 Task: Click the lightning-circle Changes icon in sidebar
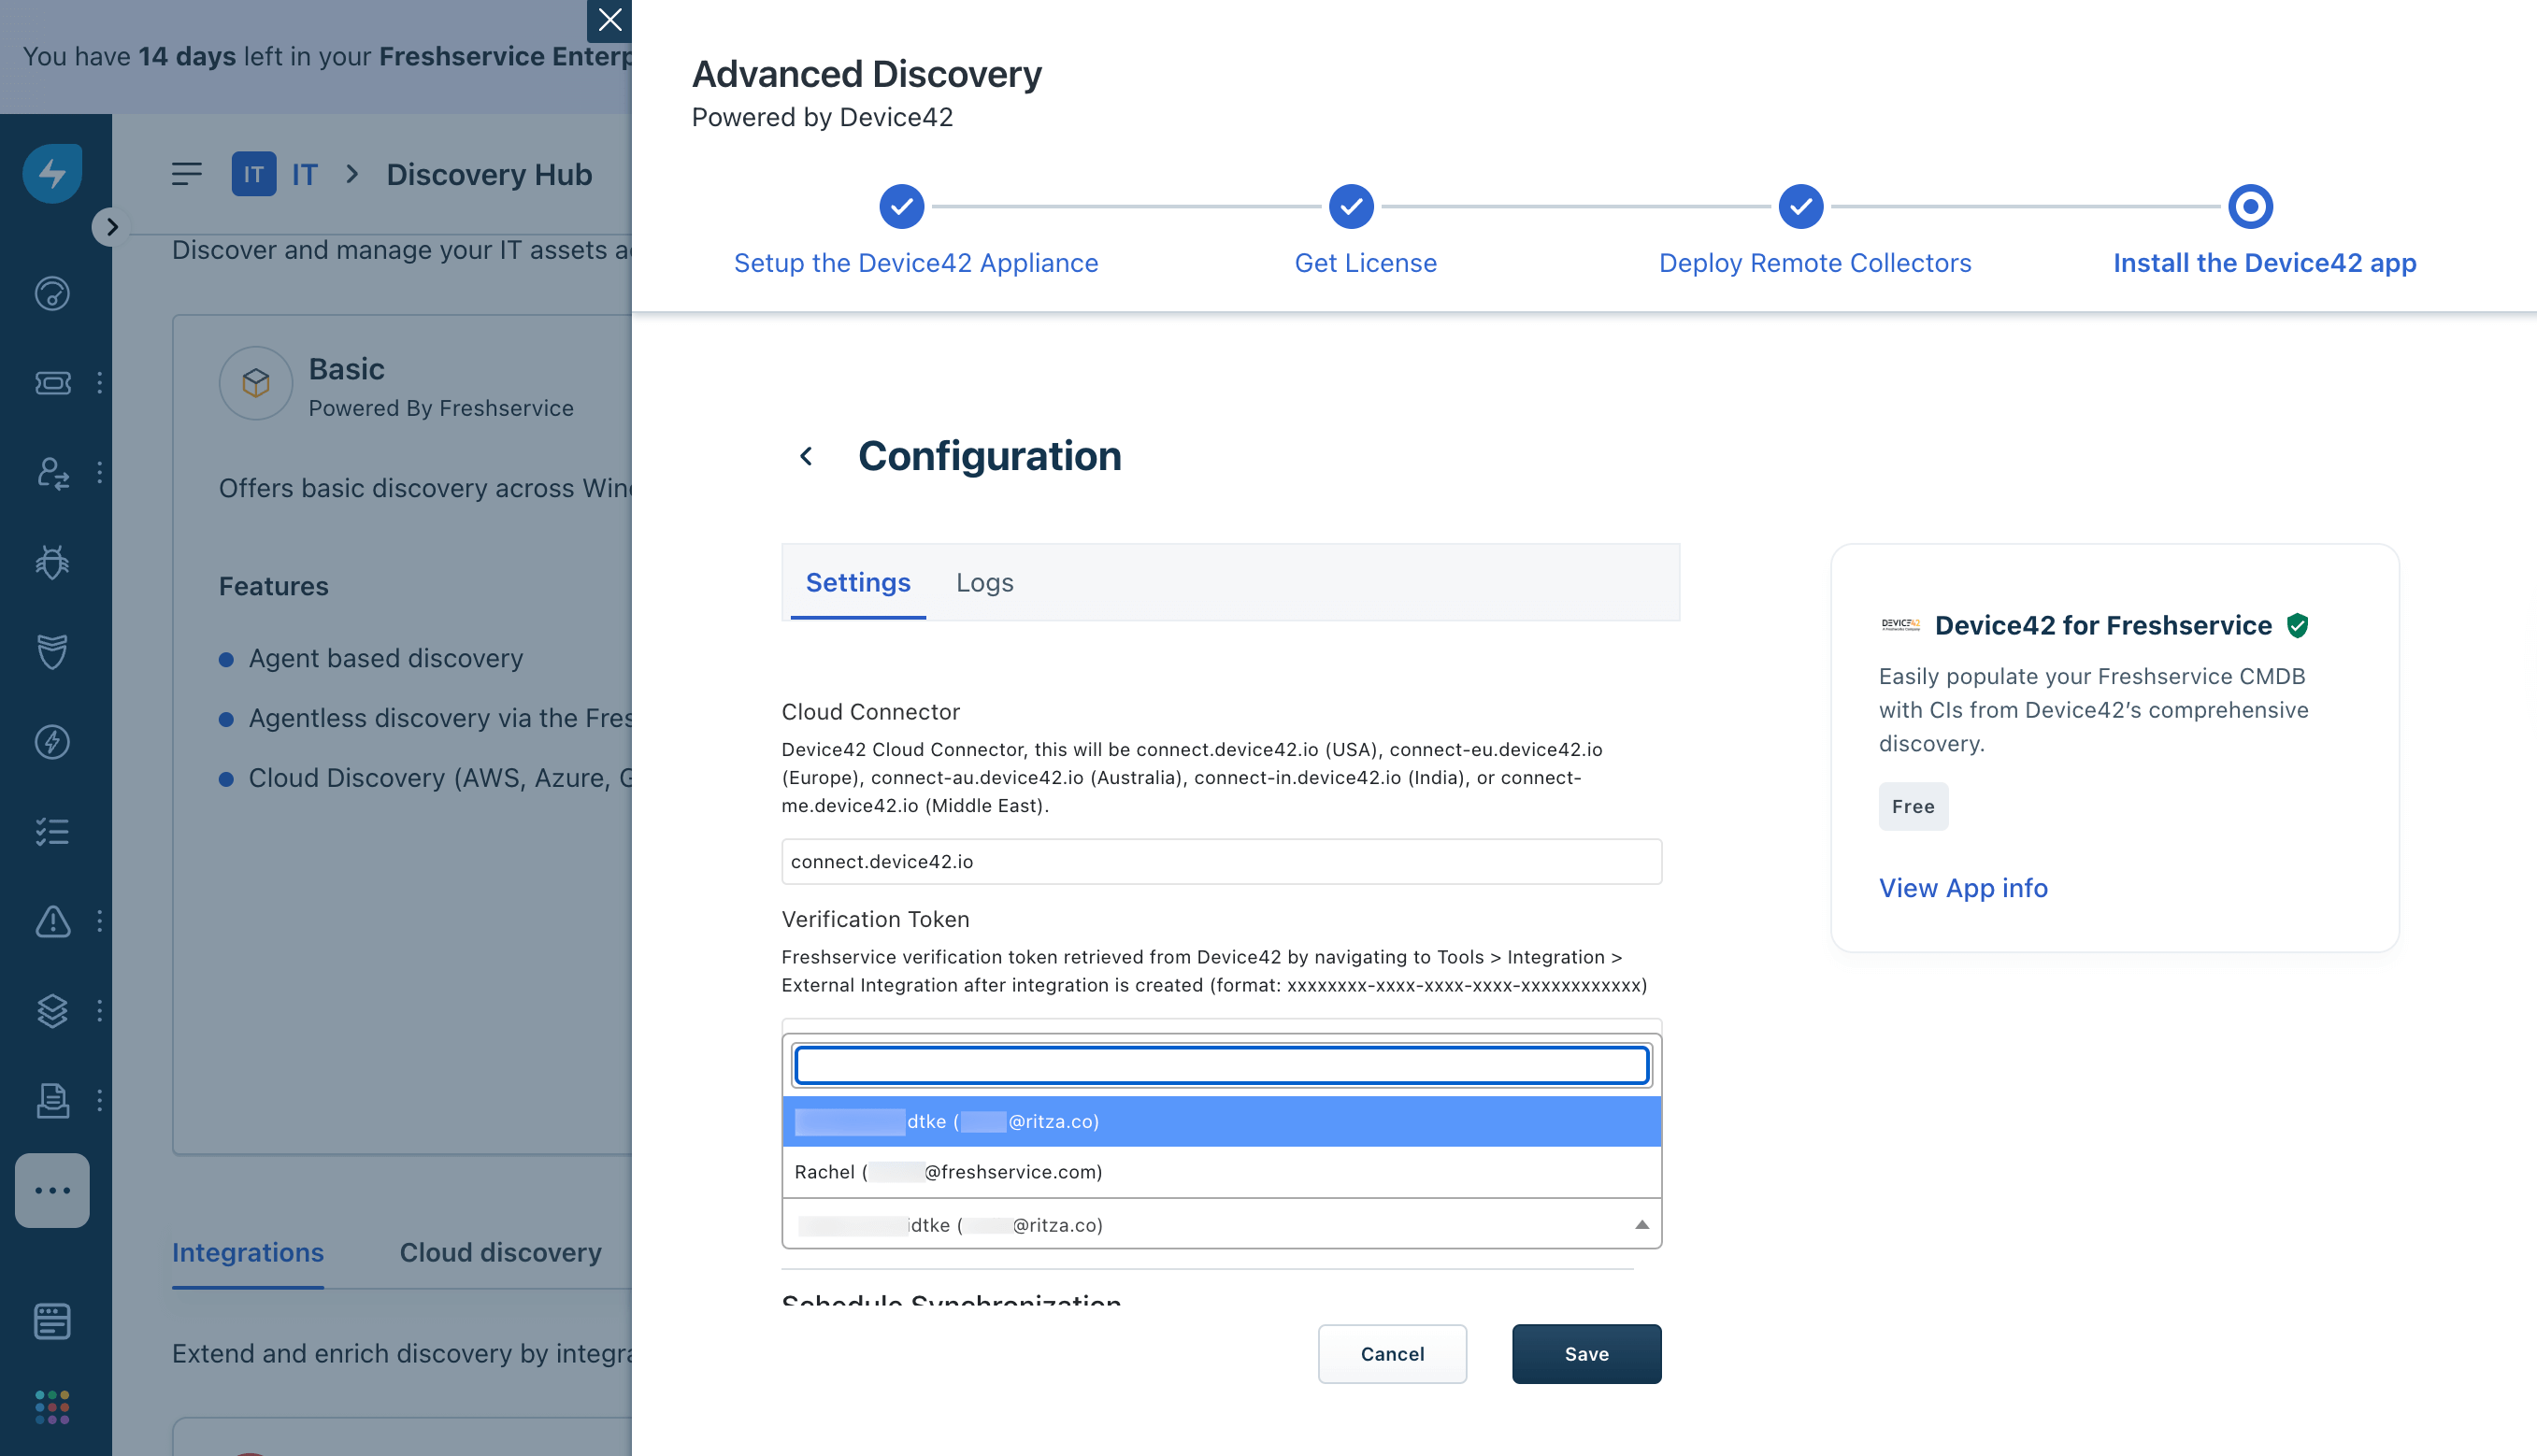coord(52,741)
